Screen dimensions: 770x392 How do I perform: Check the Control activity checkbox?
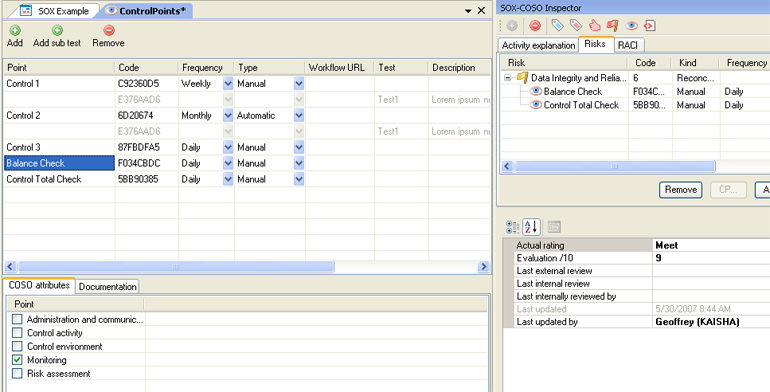pyautogui.click(x=17, y=333)
